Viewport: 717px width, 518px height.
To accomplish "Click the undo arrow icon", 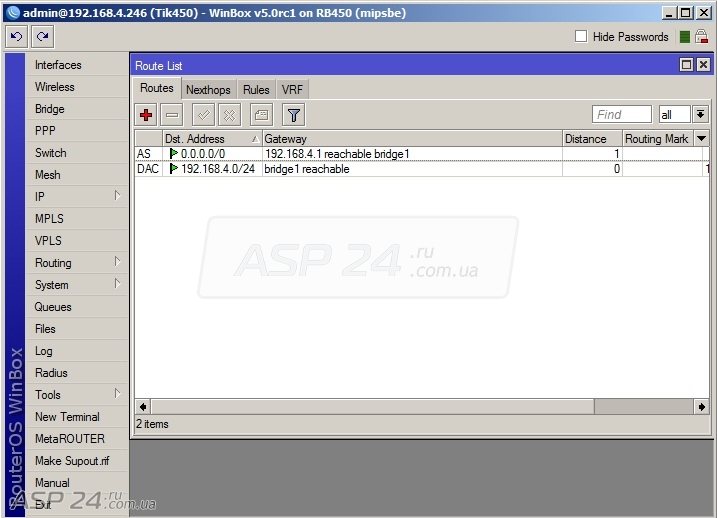I will click(16, 37).
